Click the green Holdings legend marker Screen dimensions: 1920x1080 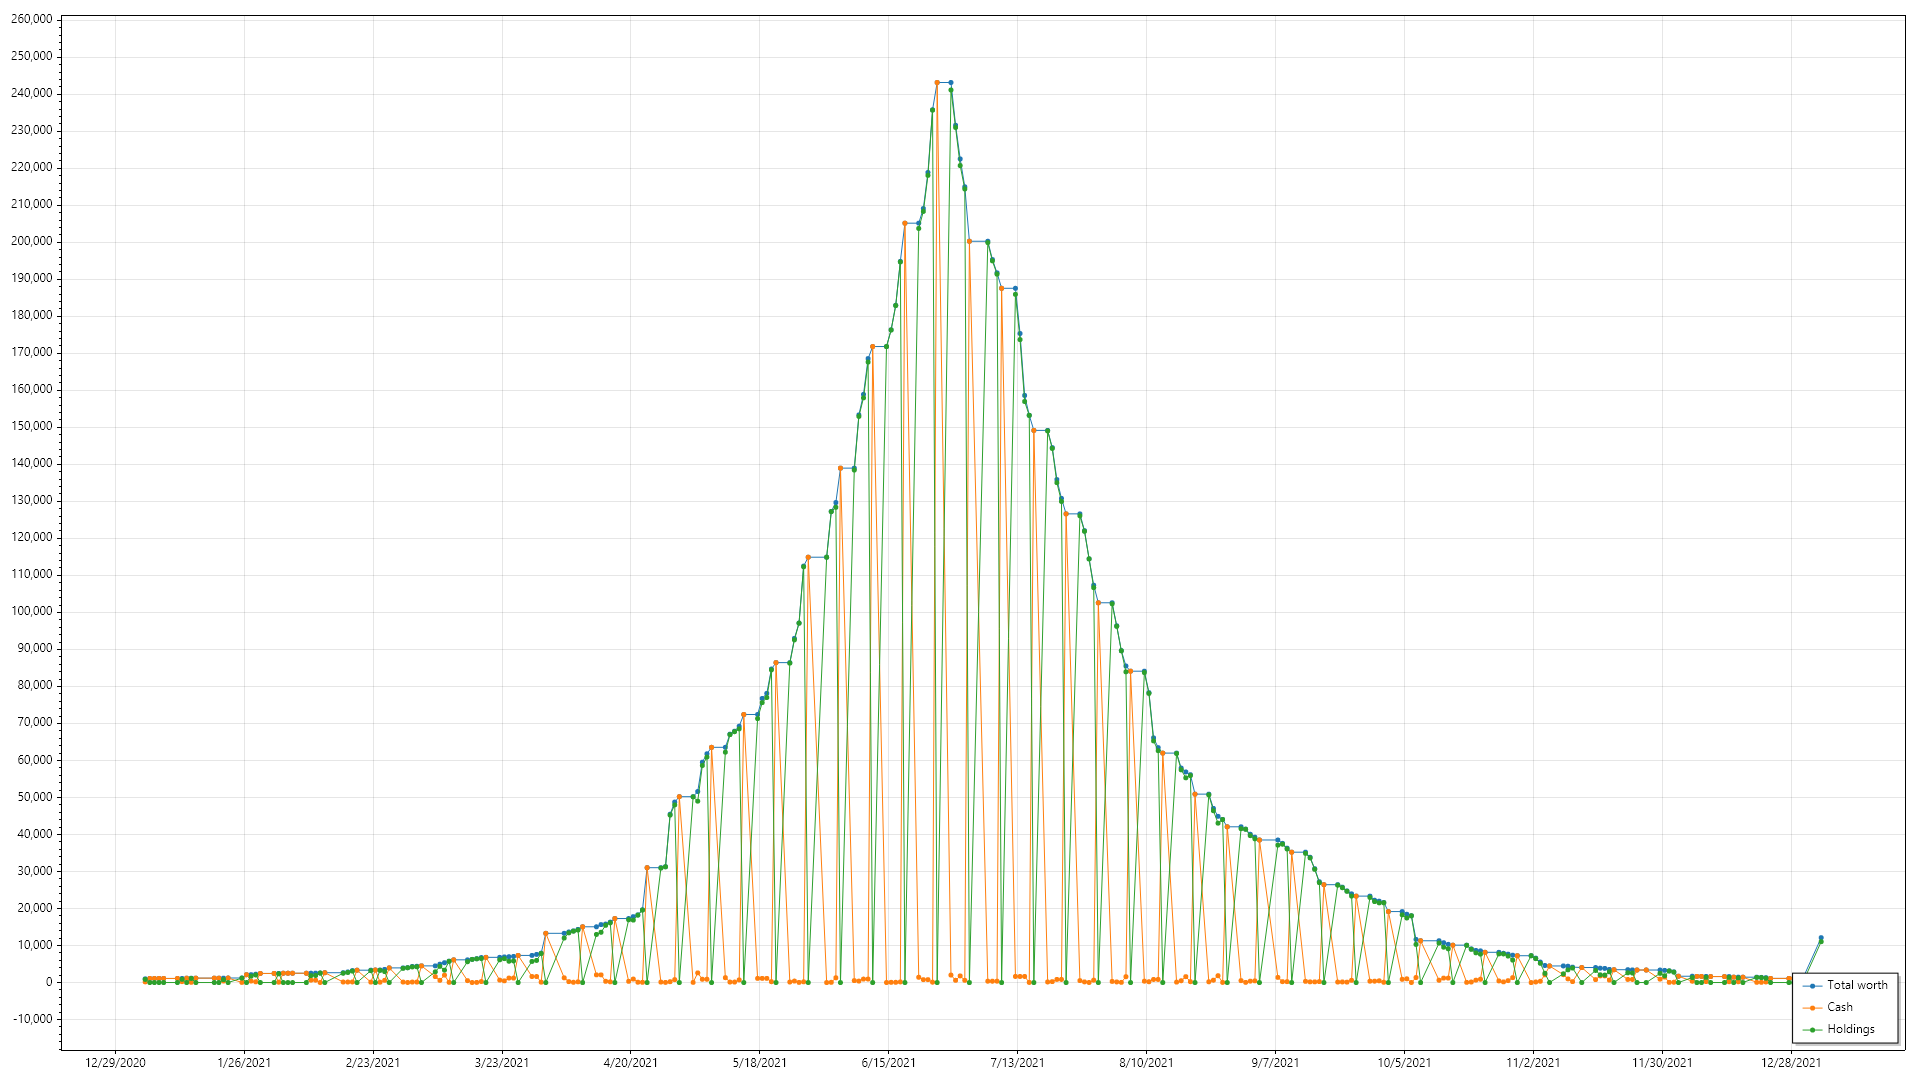pyautogui.click(x=1812, y=1030)
